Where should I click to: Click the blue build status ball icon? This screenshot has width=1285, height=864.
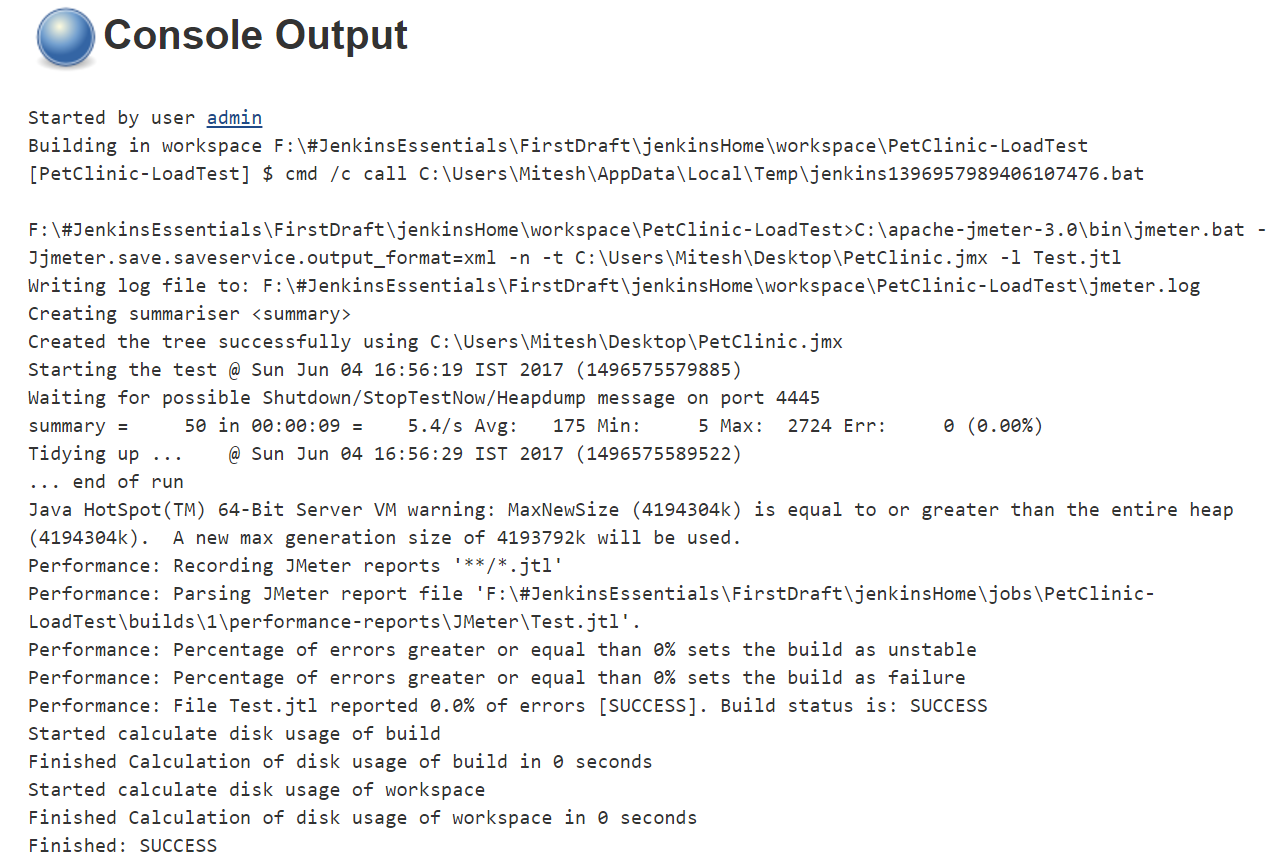(66, 37)
